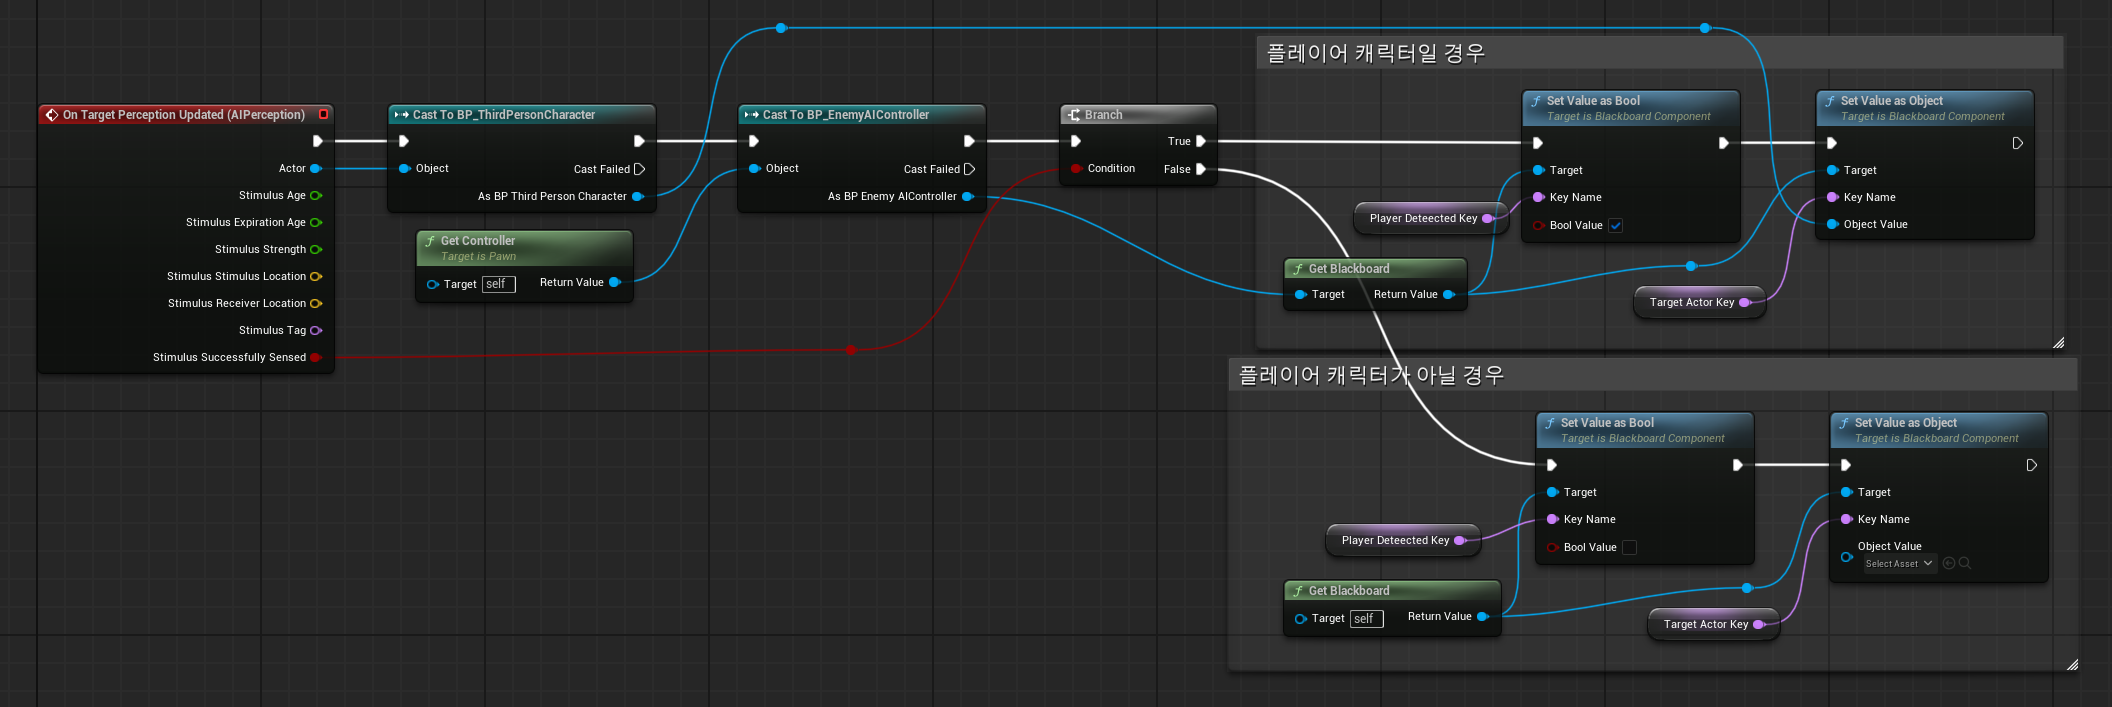Click the resize handle of the 플레이어 캐릭터가 아닐 경우 comment
Screen dimensions: 2112x707
2072,665
